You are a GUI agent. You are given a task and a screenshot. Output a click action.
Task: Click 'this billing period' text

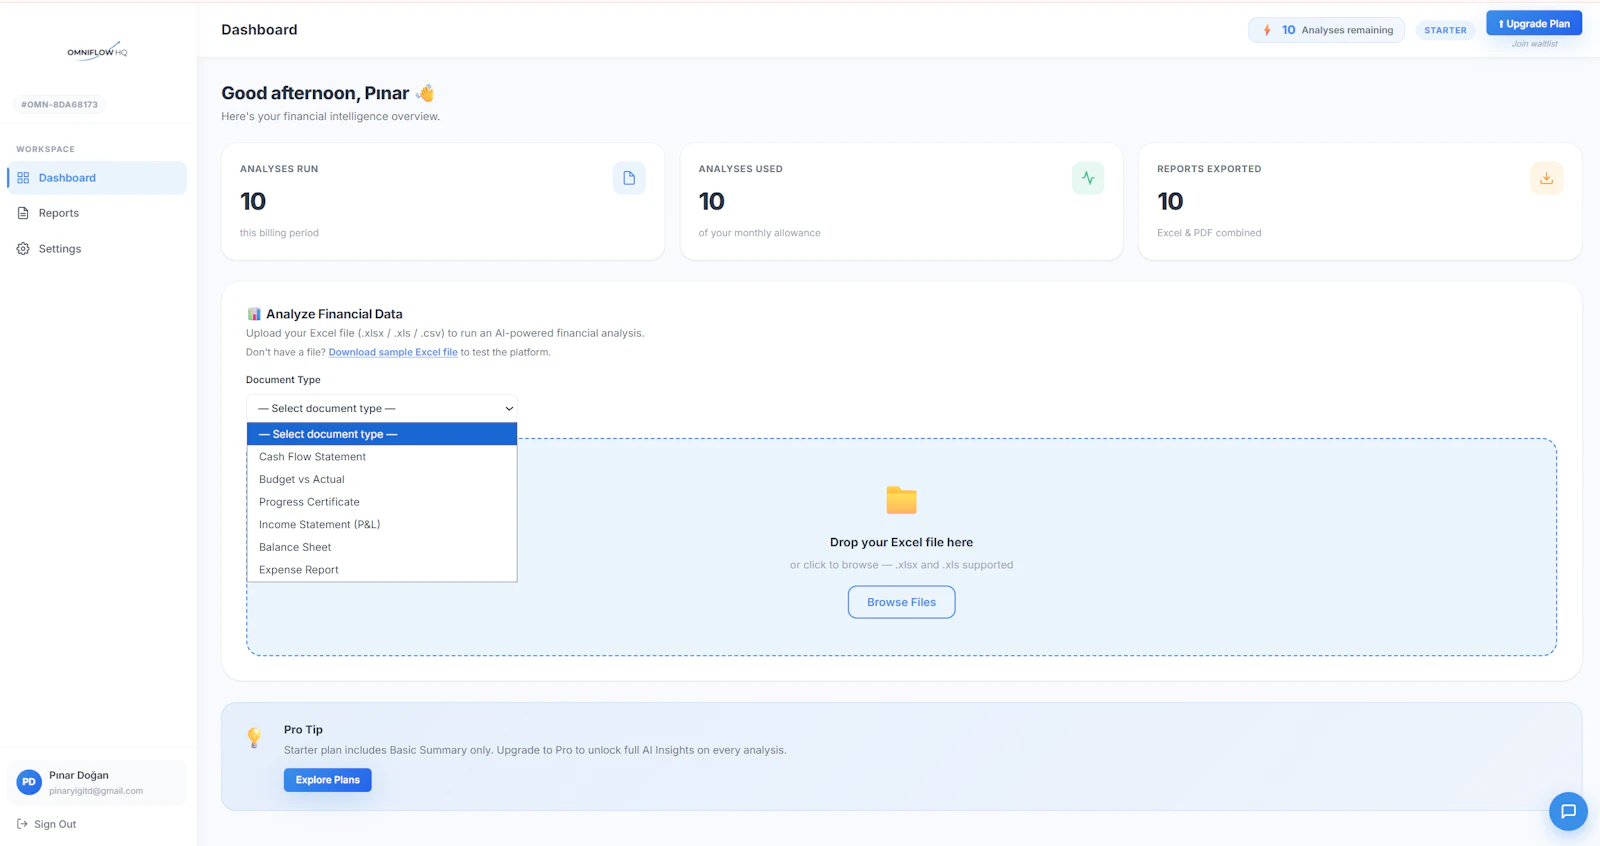(x=279, y=233)
